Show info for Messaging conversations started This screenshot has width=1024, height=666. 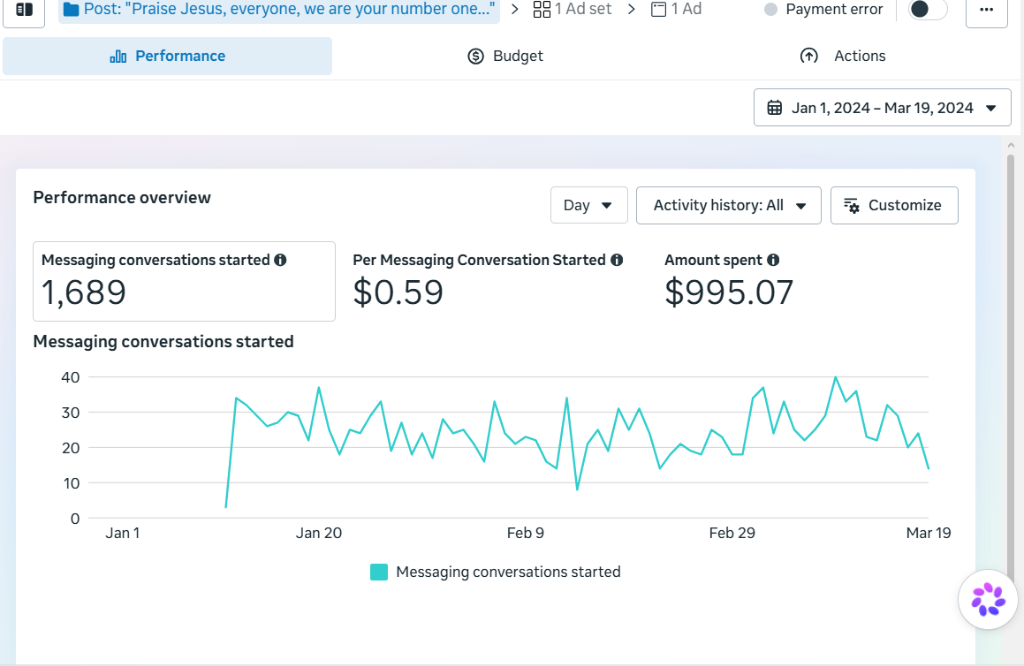click(280, 260)
